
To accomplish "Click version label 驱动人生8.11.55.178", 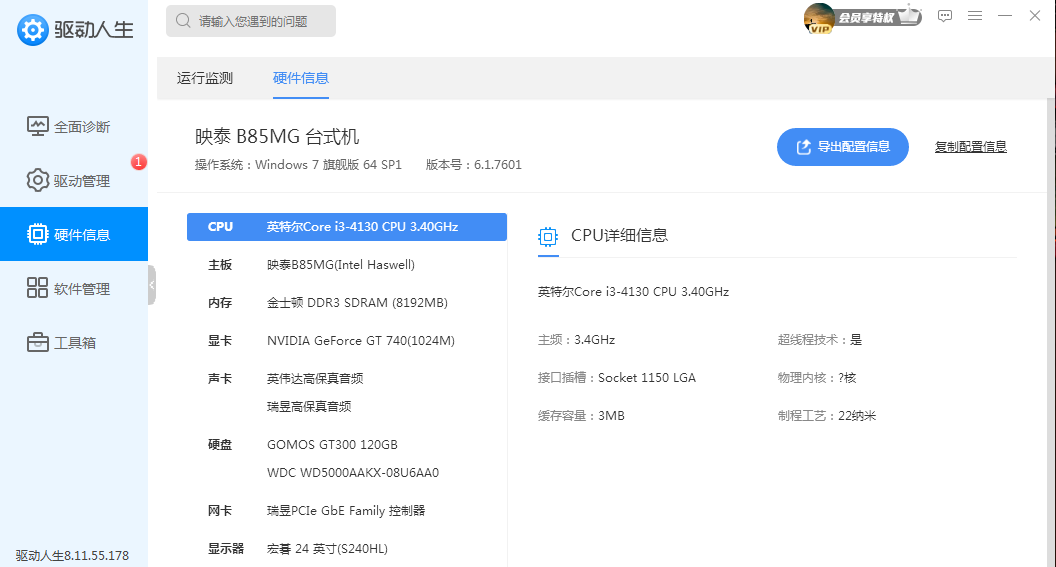I will point(72,556).
